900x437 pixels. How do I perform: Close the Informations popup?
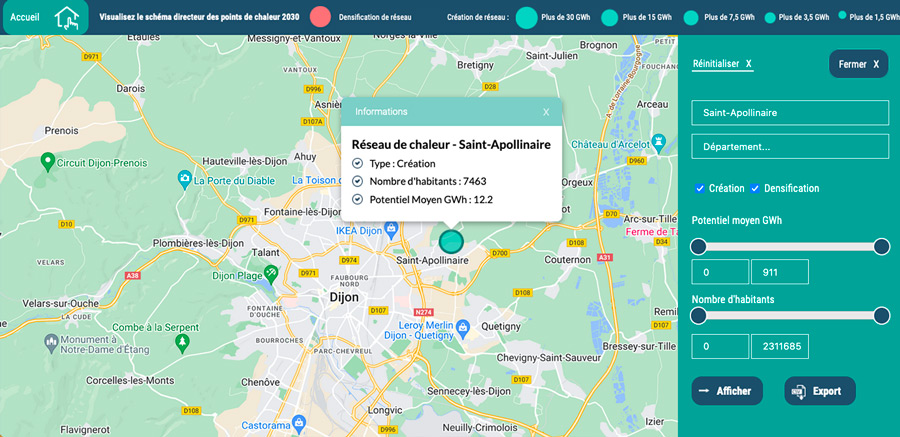(x=546, y=112)
